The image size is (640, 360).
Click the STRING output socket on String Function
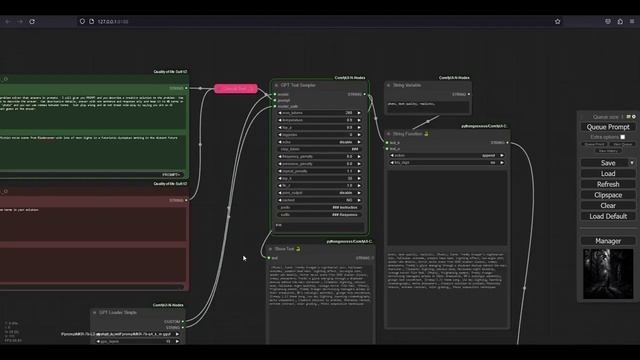coord(507,143)
